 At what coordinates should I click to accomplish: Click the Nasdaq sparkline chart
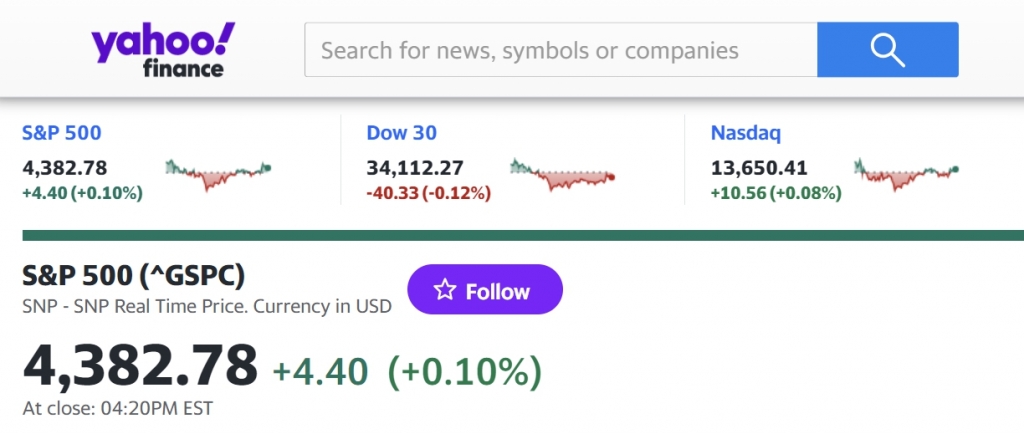tap(906, 174)
